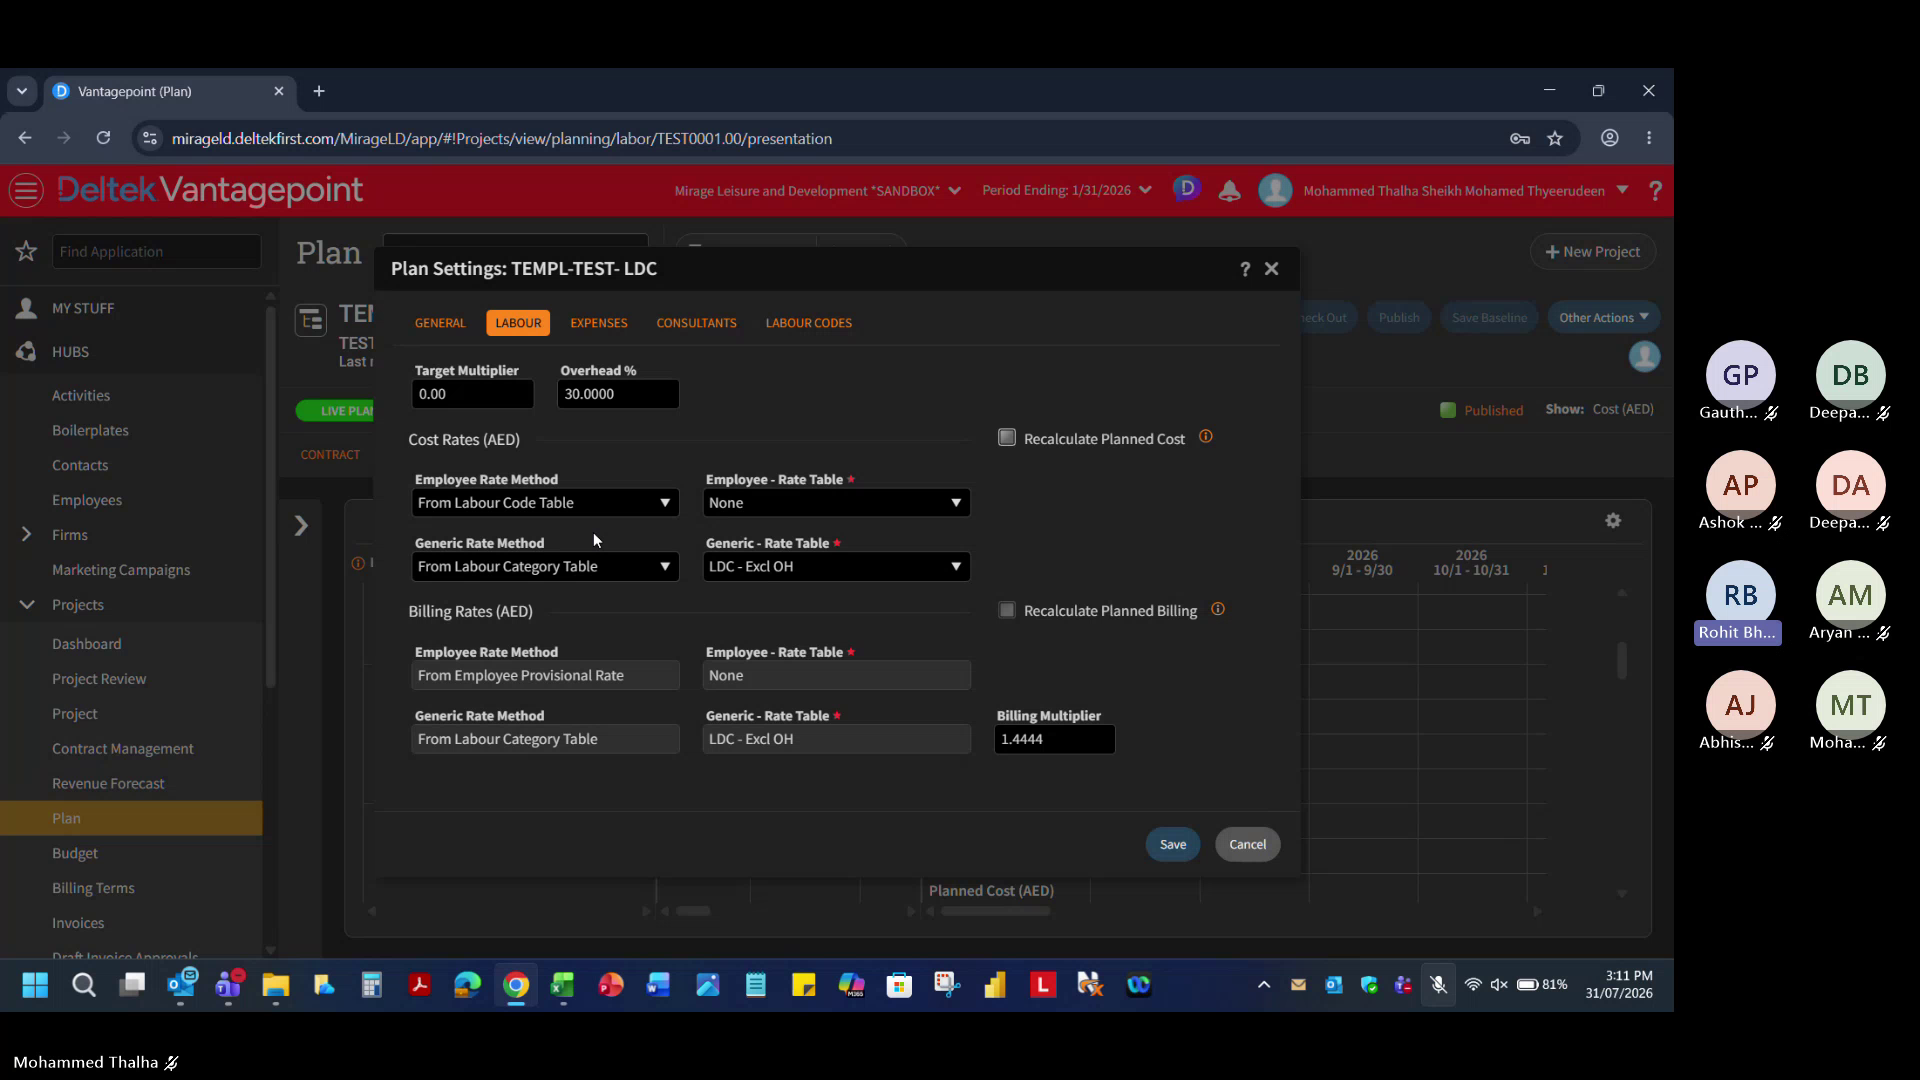Enable Recalculate Planned Billing checkbox

pos(1007,610)
